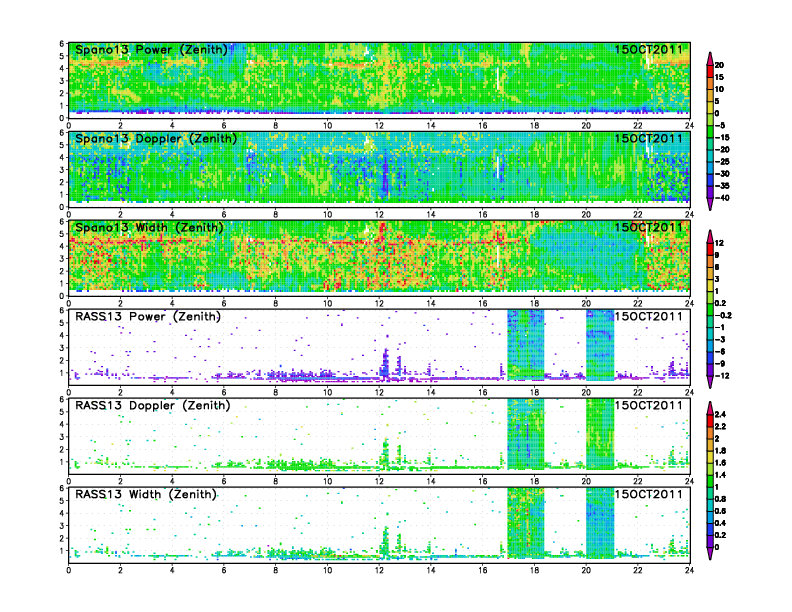Click height '2' label on RASS13 Width y-axis
Screen dimensions: 792x612
point(62,538)
